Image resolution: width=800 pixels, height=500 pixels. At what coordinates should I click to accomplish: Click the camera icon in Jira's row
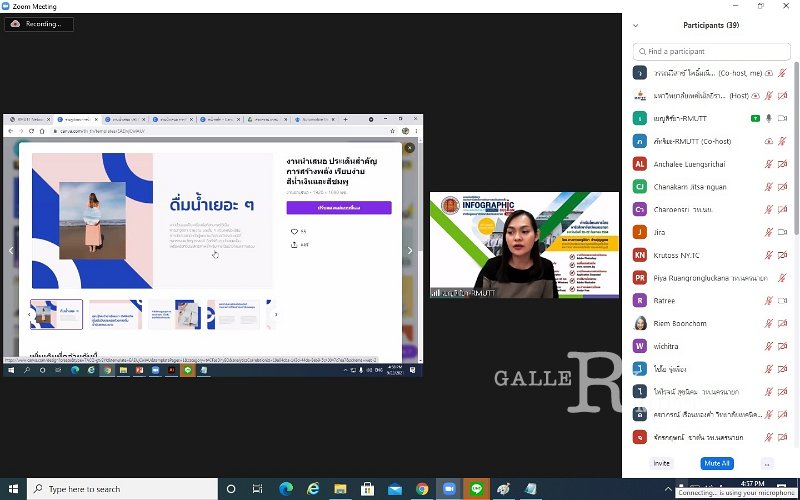(783, 232)
